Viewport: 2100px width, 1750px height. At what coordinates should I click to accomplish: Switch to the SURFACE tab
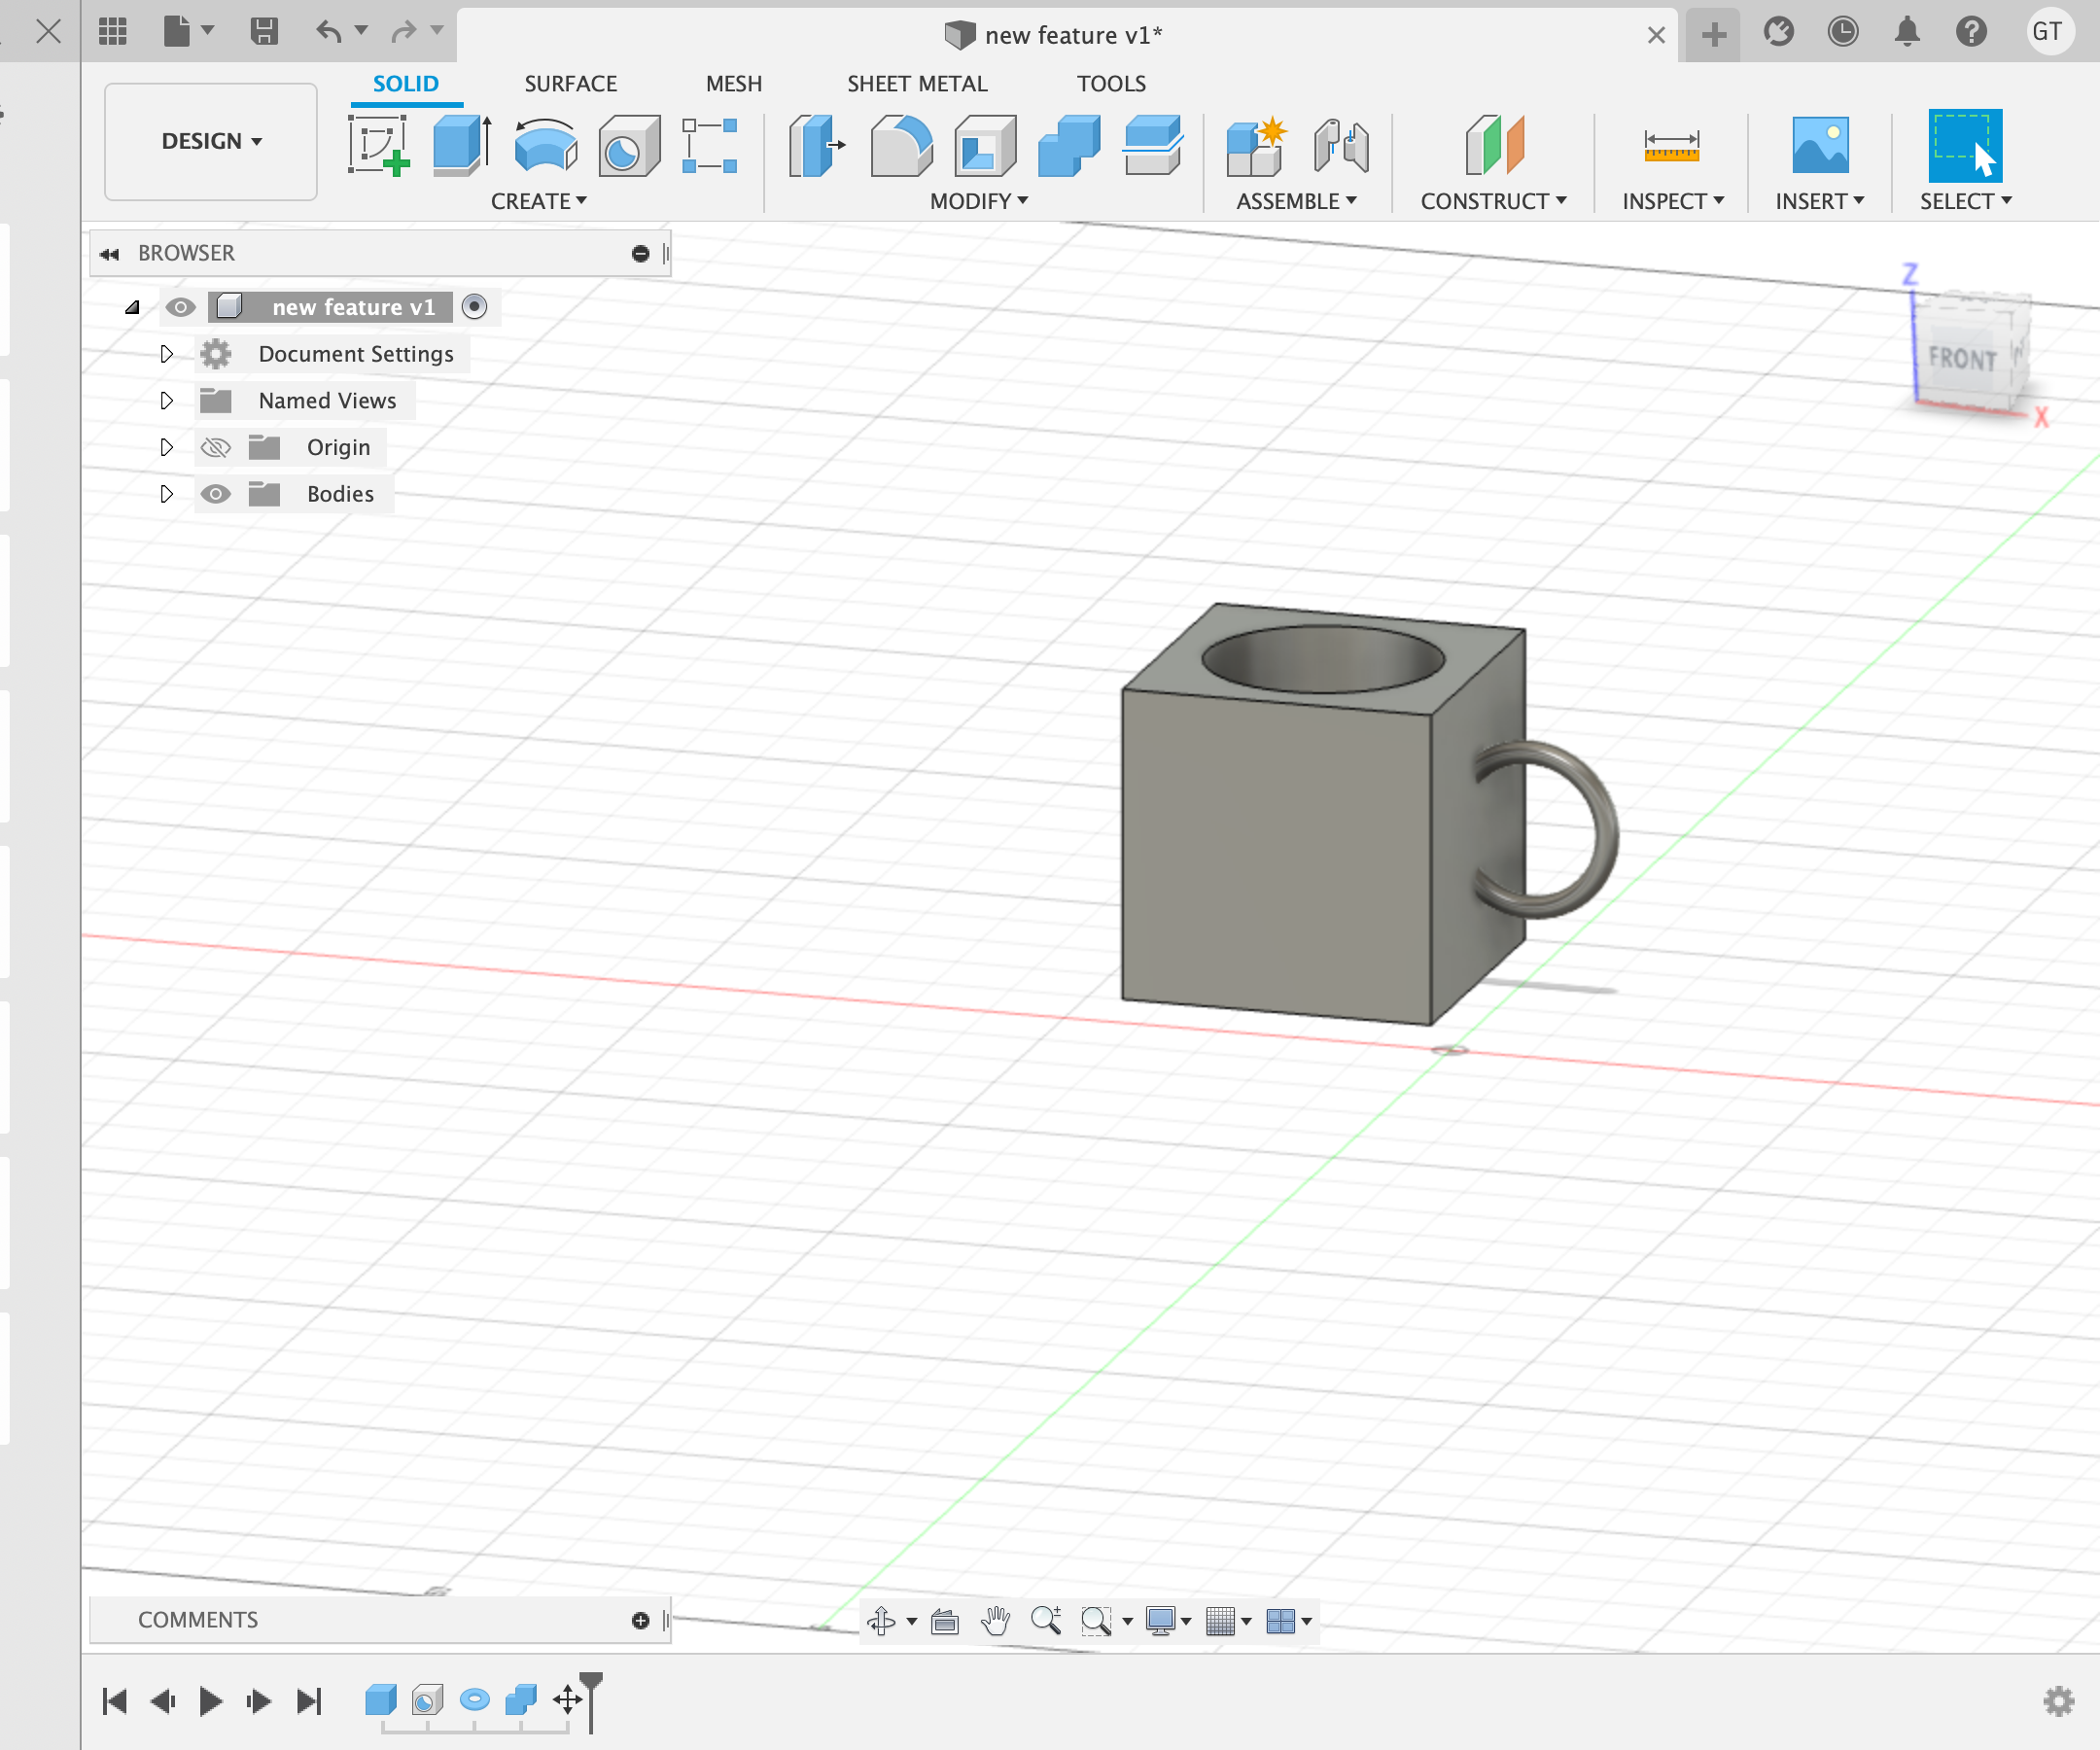pyautogui.click(x=571, y=84)
